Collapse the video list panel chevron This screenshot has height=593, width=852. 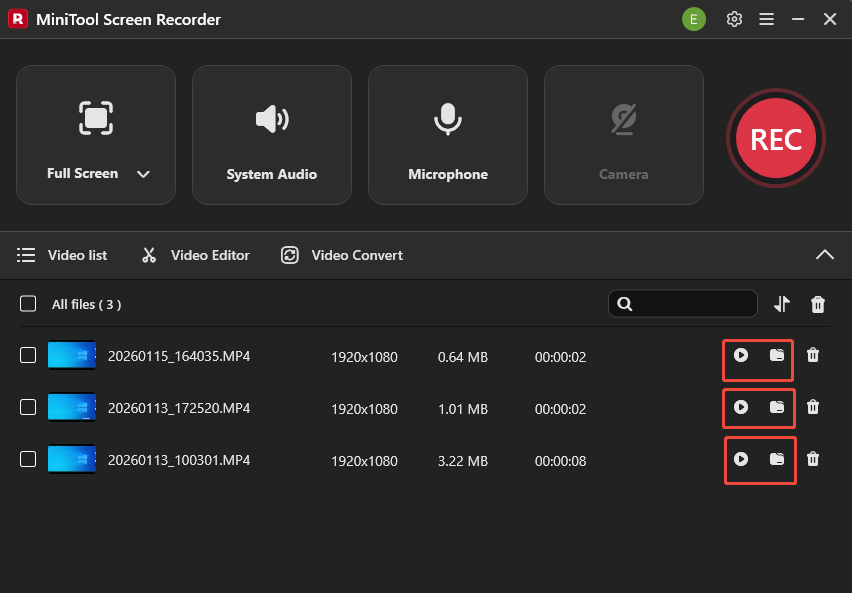pos(825,255)
